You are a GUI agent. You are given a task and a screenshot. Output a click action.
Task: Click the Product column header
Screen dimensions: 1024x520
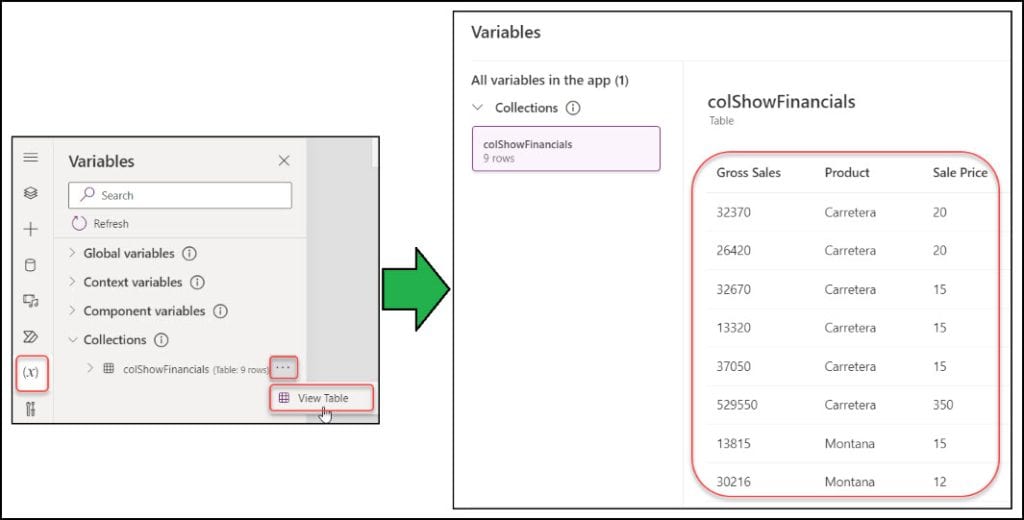point(847,172)
